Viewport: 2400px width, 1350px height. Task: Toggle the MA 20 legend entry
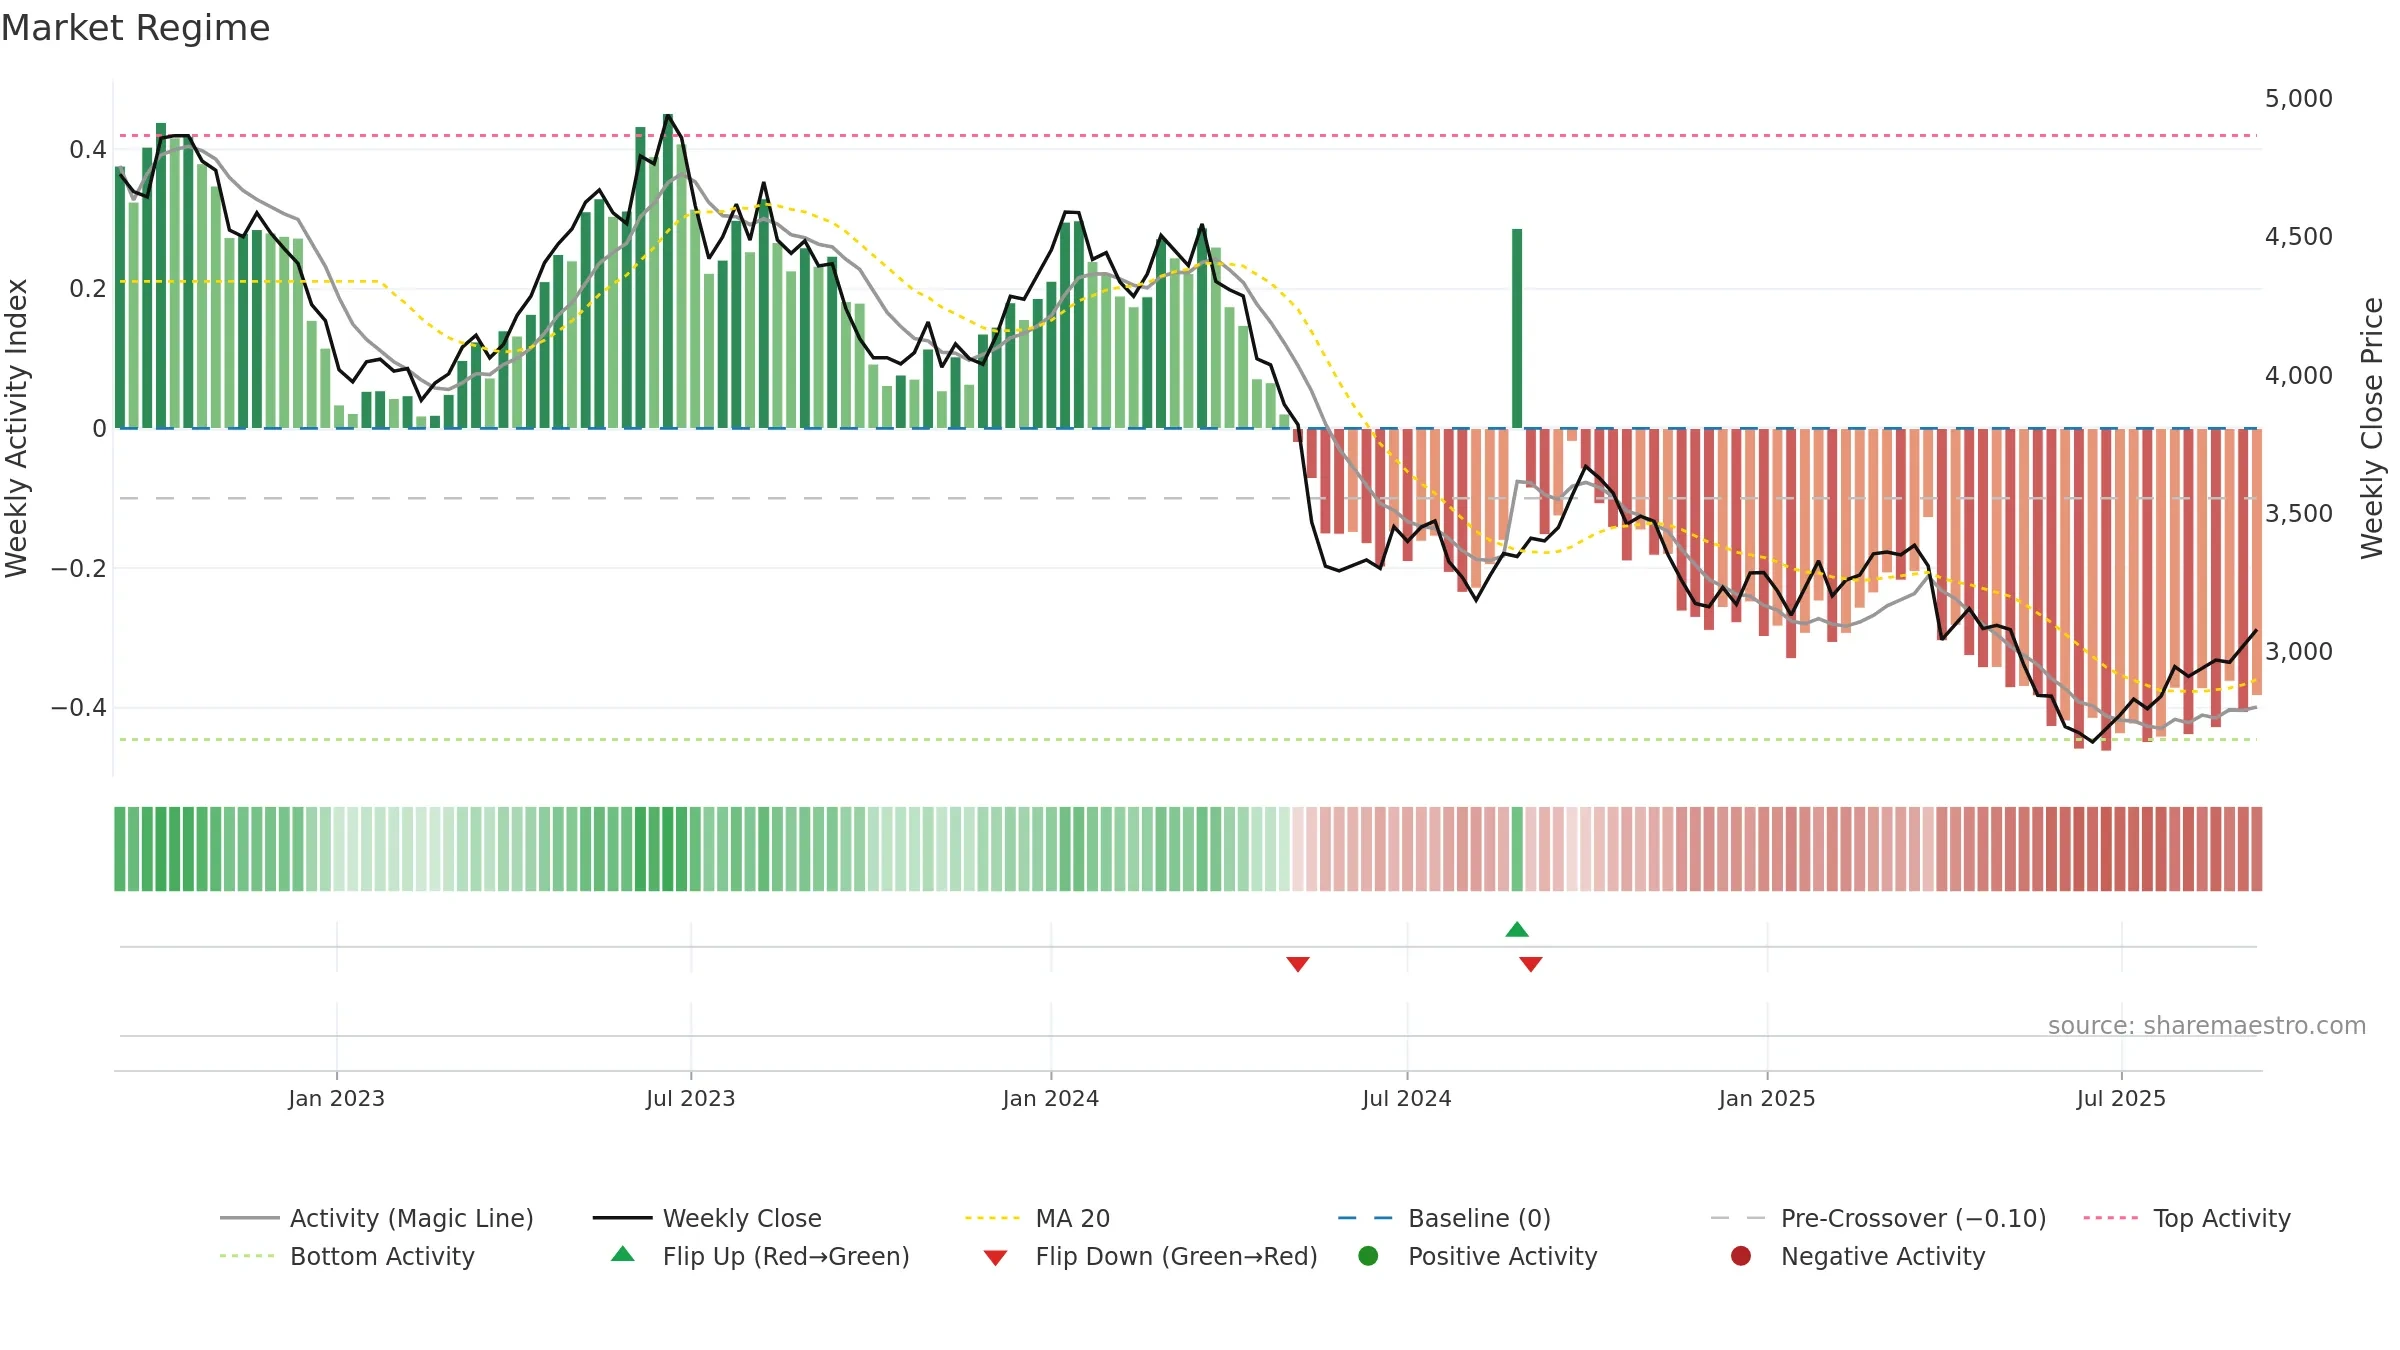(1037, 1218)
